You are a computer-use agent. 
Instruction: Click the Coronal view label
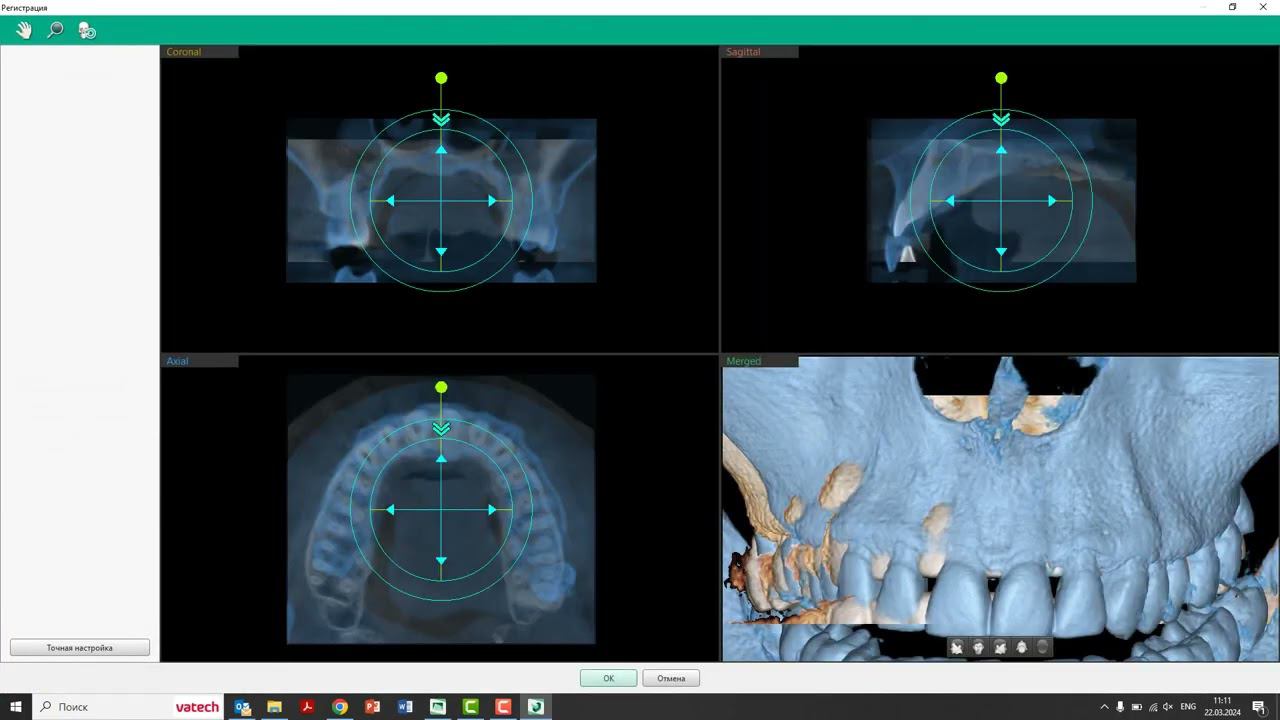coord(184,52)
